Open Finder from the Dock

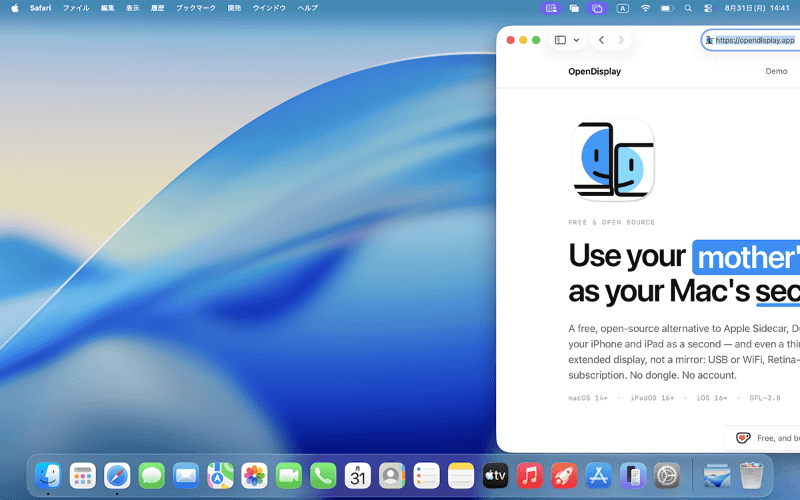pos(48,476)
